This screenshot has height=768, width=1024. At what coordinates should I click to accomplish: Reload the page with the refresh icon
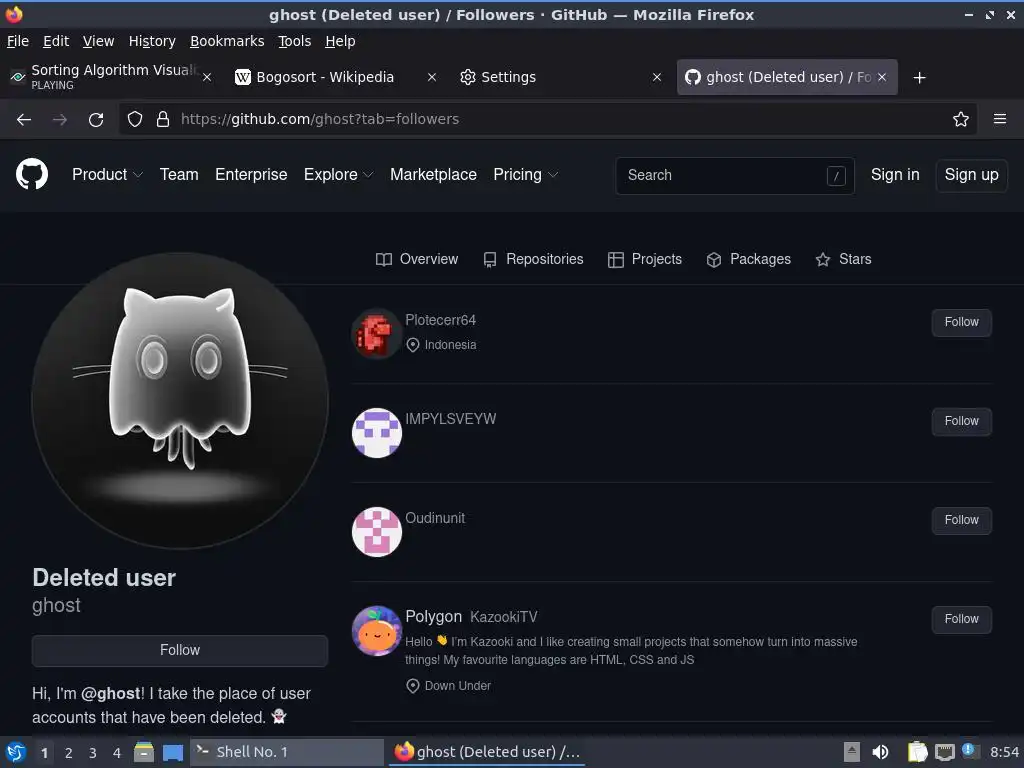[x=96, y=120]
